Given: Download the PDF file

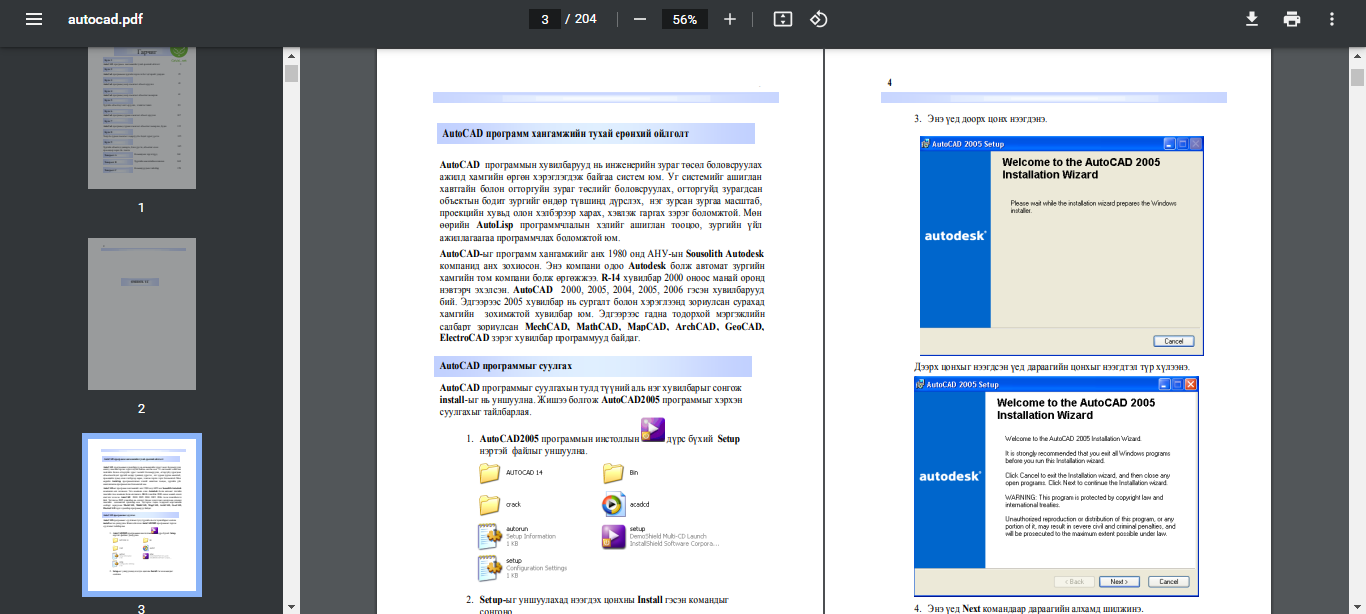Looking at the screenshot, I should tap(1251, 19).
